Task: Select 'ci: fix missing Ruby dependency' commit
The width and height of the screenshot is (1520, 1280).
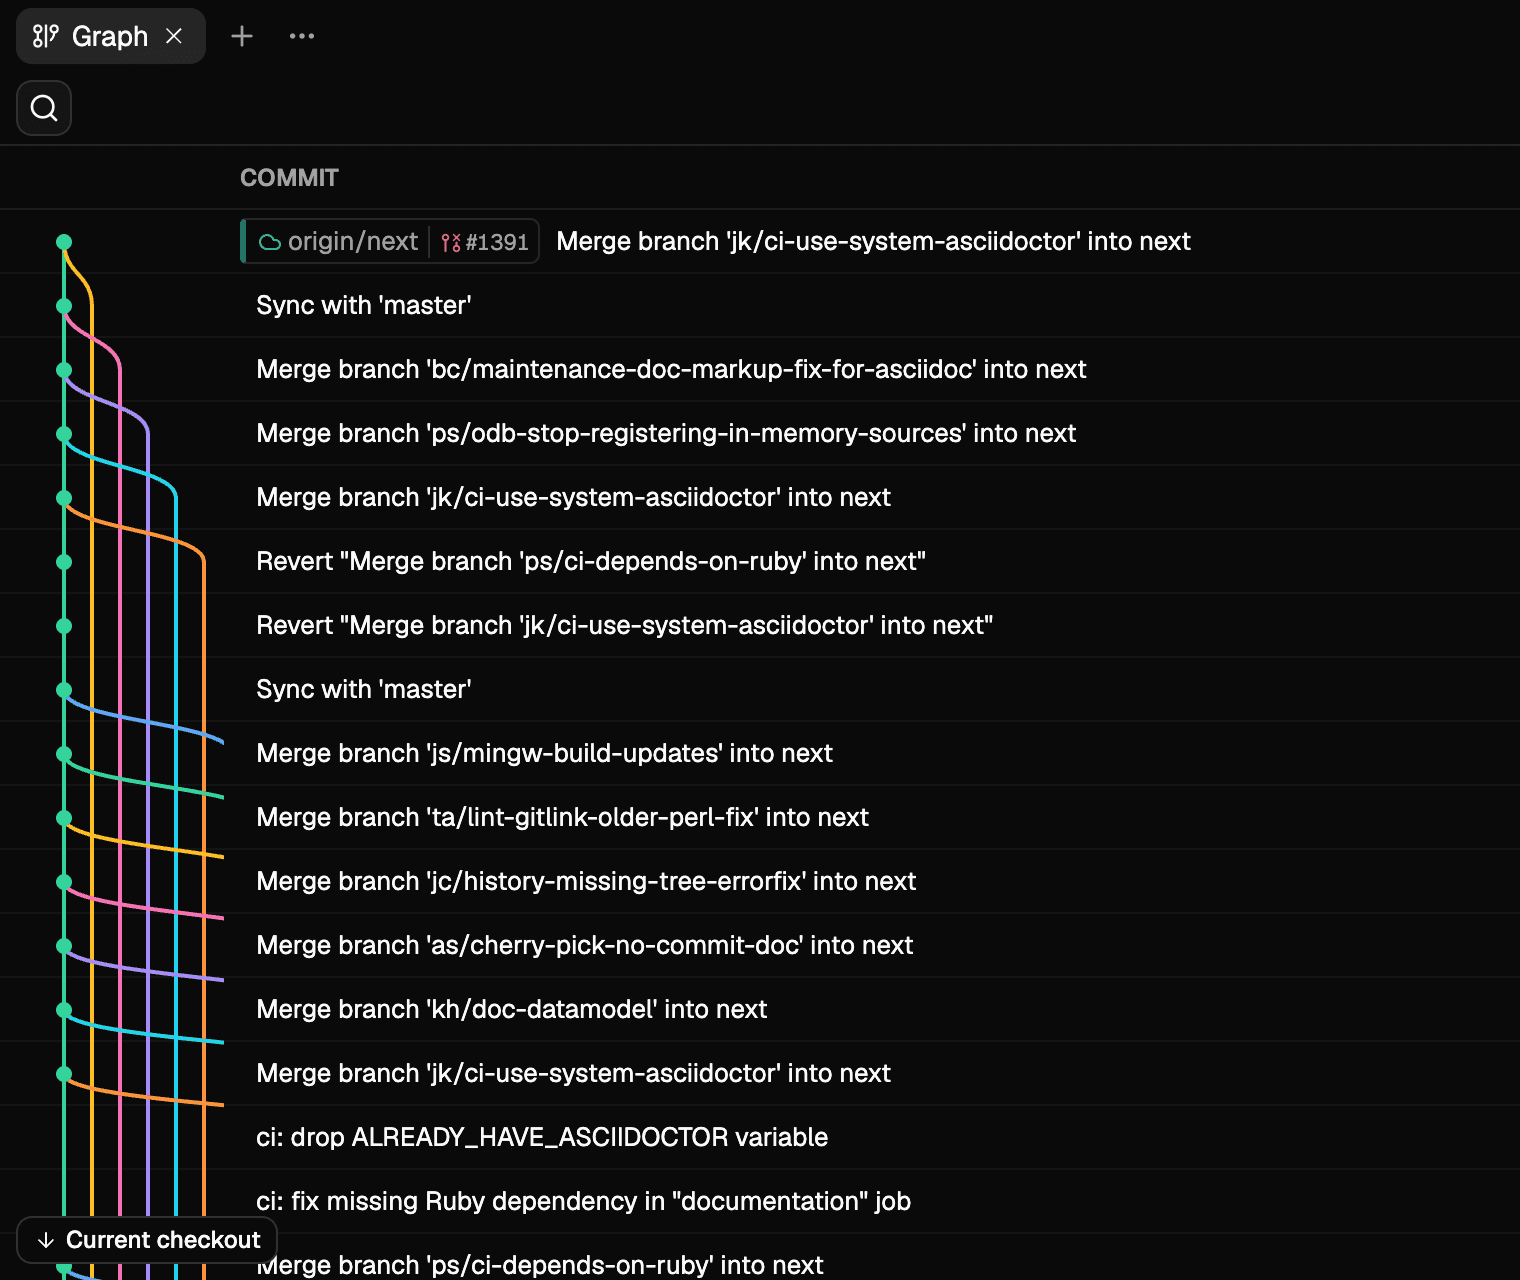Action: 760,1201
